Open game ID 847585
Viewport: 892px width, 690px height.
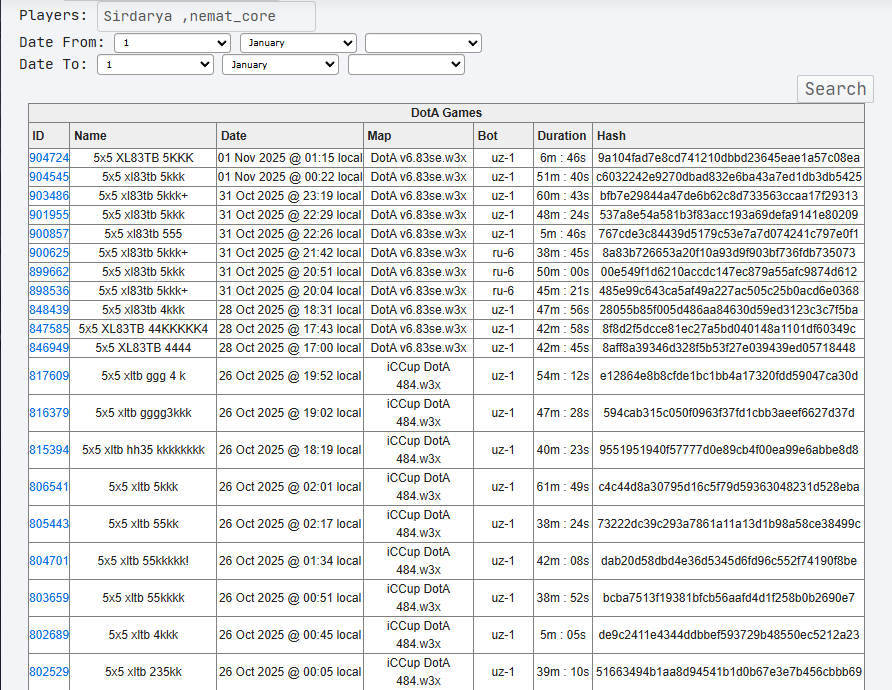point(49,329)
